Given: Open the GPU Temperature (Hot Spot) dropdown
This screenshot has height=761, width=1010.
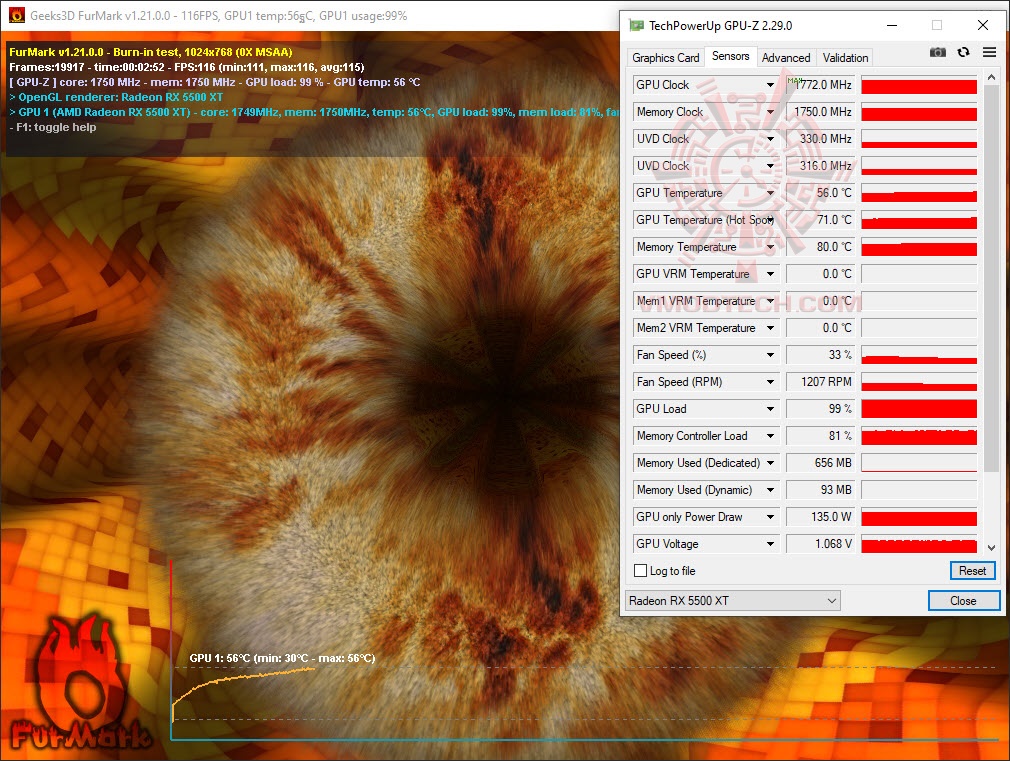Looking at the screenshot, I should (770, 220).
